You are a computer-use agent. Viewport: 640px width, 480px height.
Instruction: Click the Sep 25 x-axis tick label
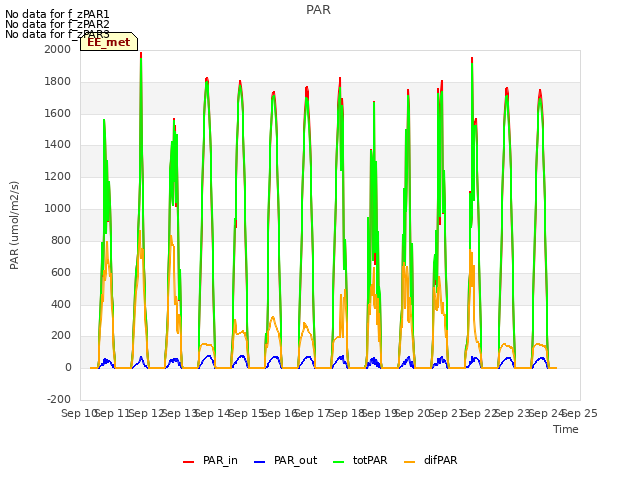580,413
